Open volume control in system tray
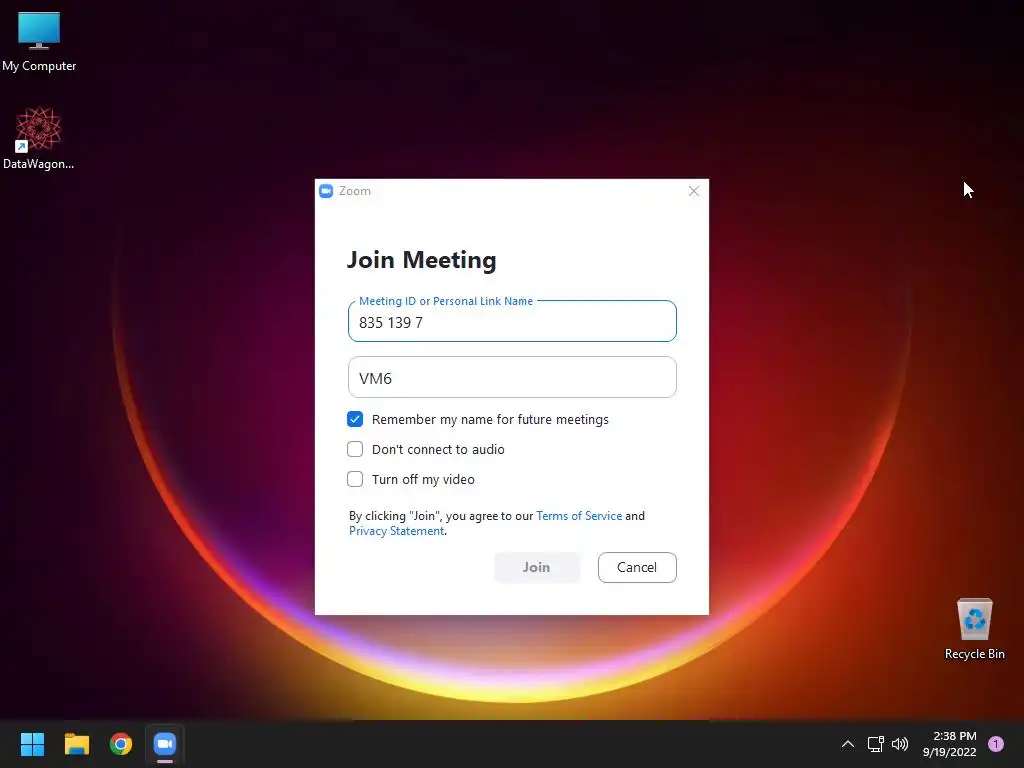 (x=900, y=744)
